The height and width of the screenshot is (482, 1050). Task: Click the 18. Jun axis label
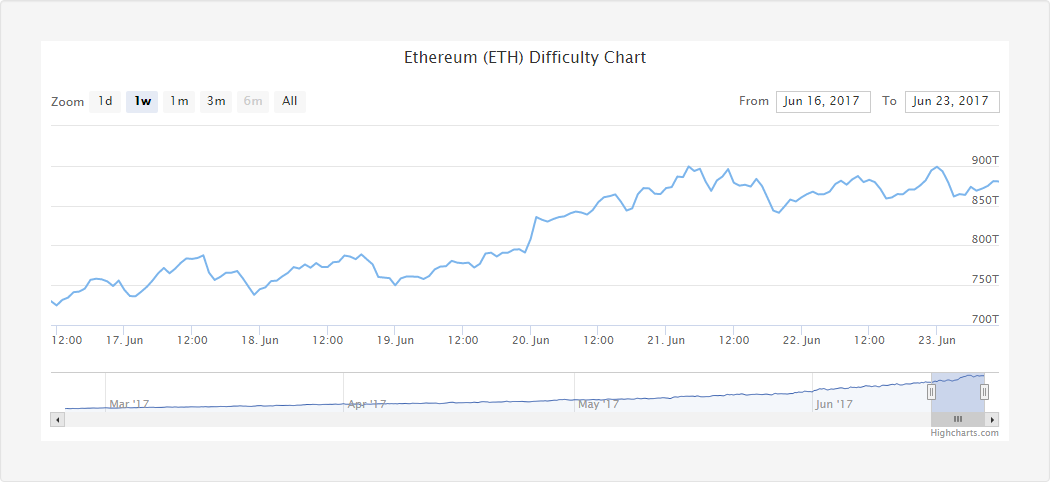[259, 341]
